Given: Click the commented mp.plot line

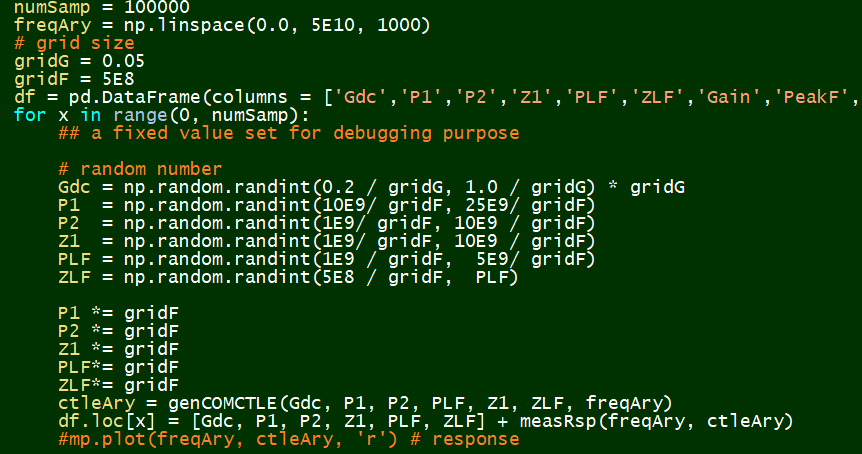Looking at the screenshot, I should coord(288,439).
